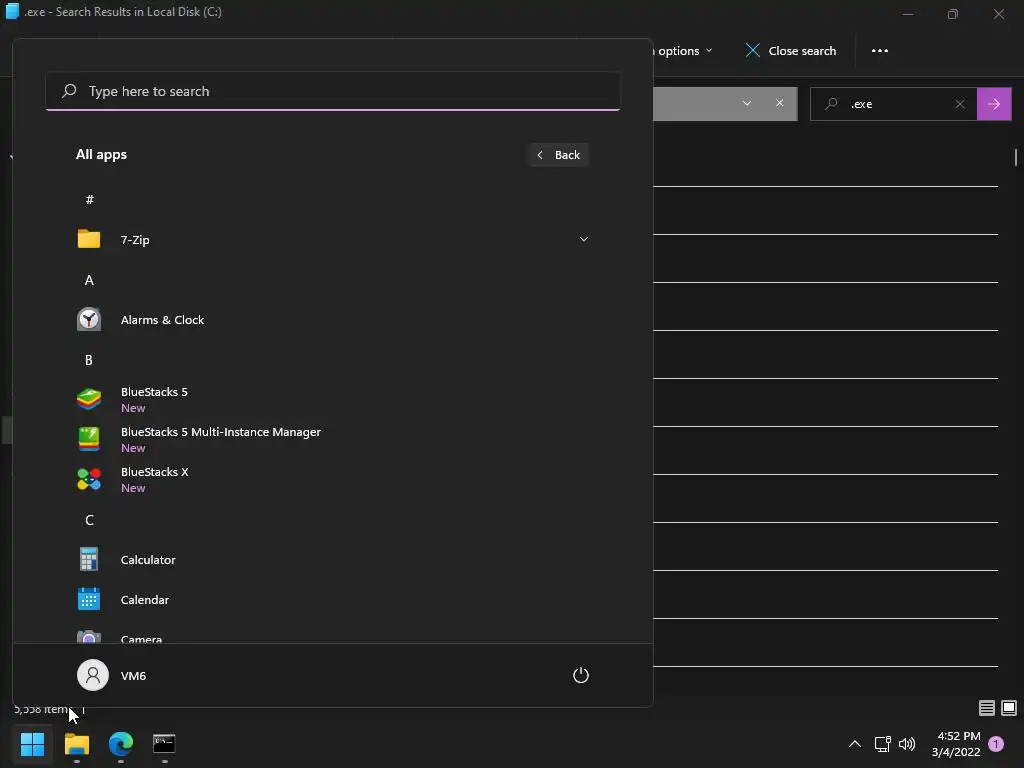Open Microsoft Edge from the taskbar
This screenshot has height=768, width=1024.
tap(121, 744)
